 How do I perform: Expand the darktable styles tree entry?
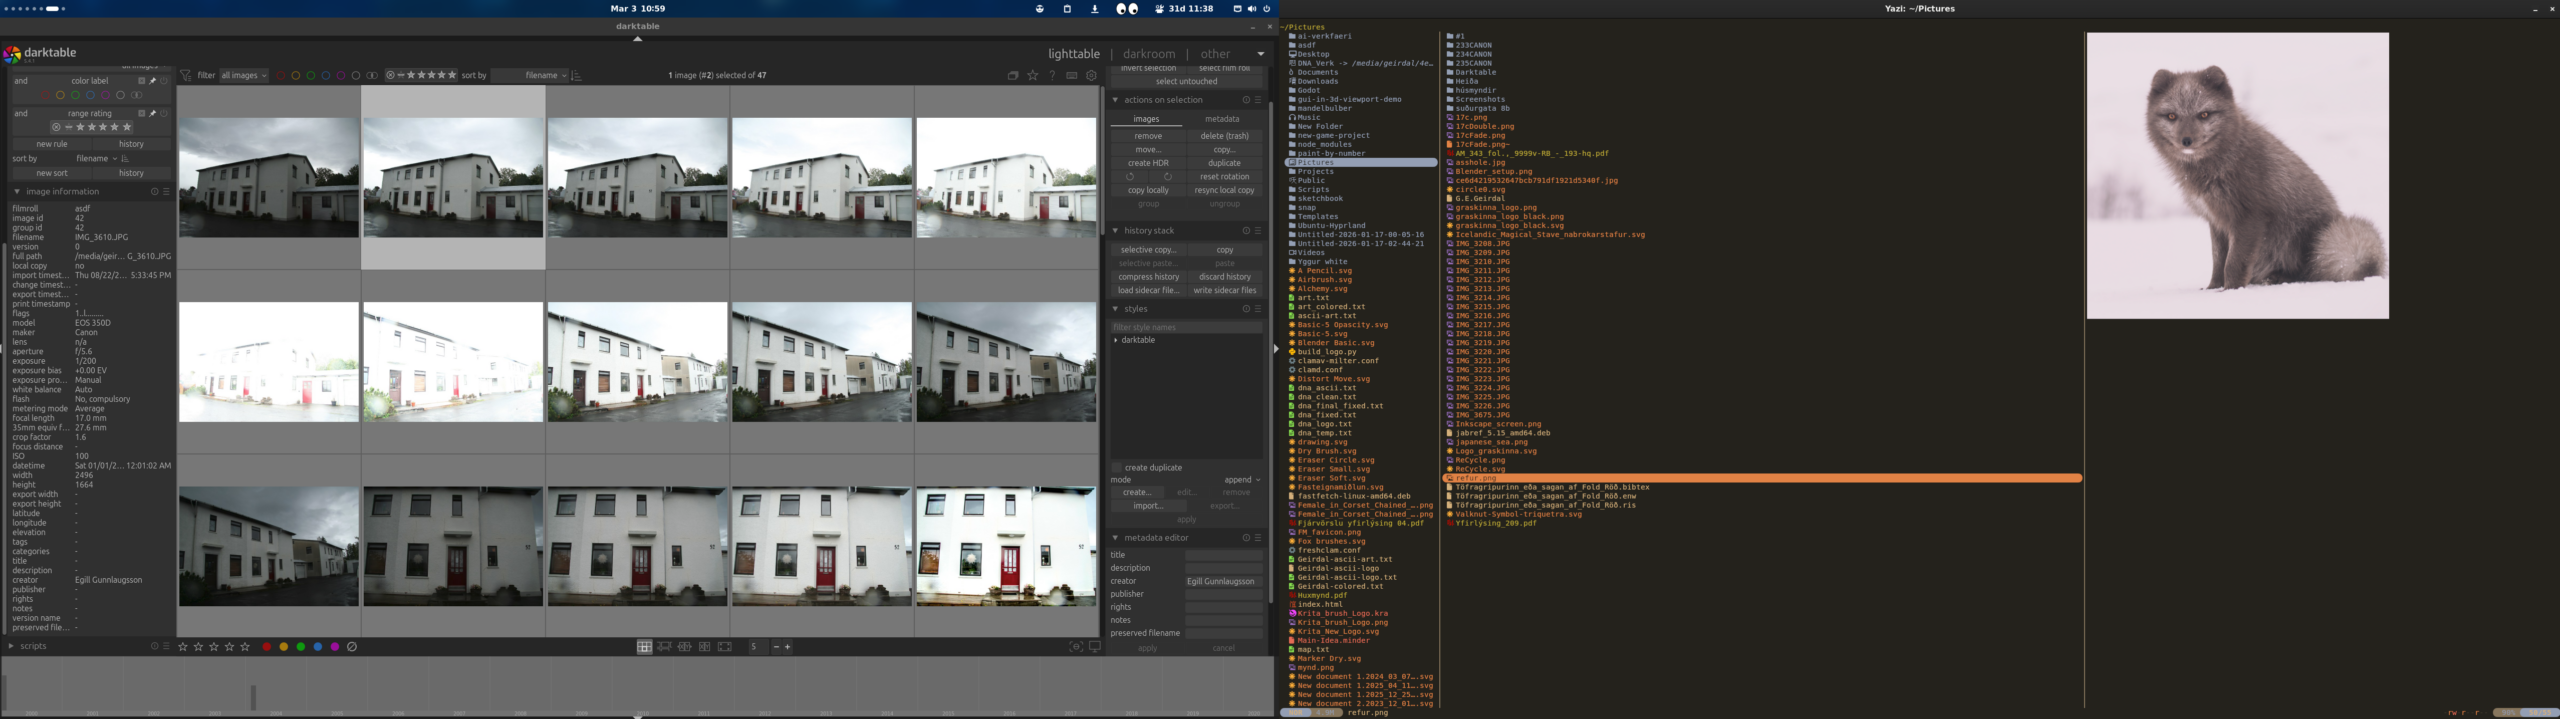1116,340
